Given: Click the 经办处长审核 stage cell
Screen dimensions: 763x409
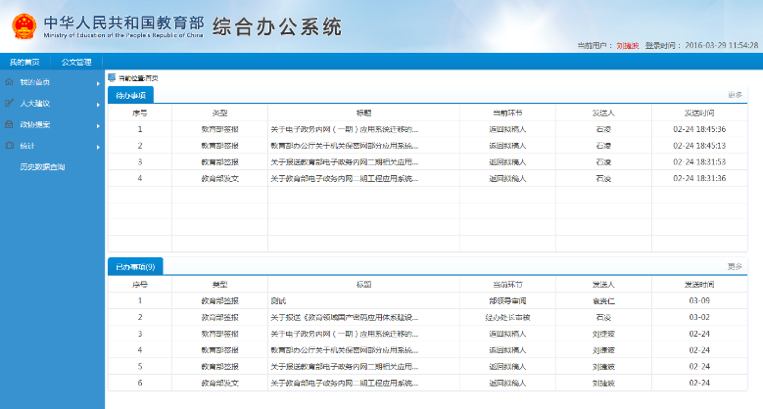Looking at the screenshot, I should point(508,318).
